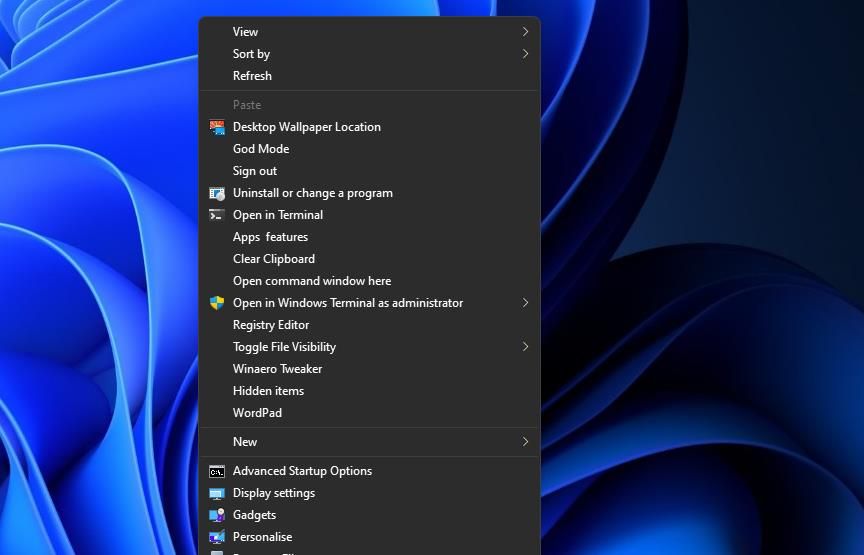The width and height of the screenshot is (864, 555).
Task: Select God Mode in the context menu
Action: [369, 149]
